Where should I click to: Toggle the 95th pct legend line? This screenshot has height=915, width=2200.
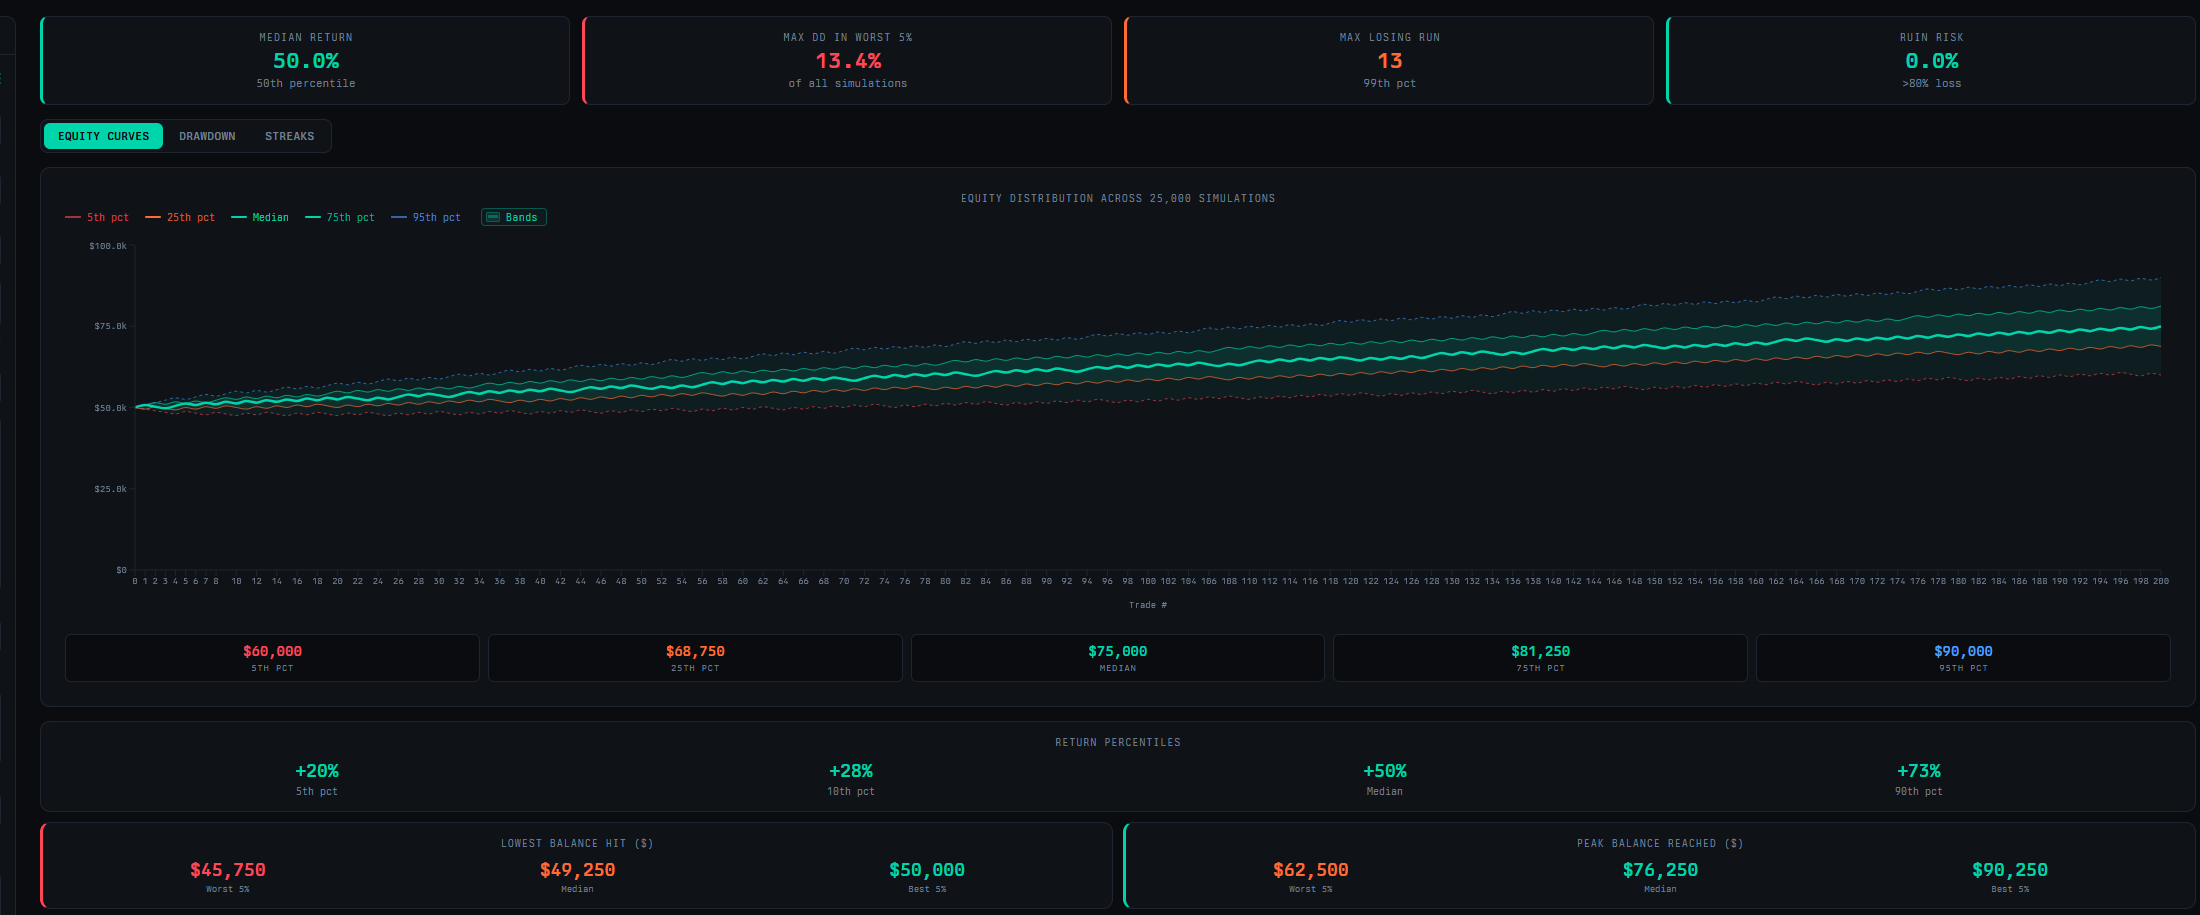coord(425,217)
